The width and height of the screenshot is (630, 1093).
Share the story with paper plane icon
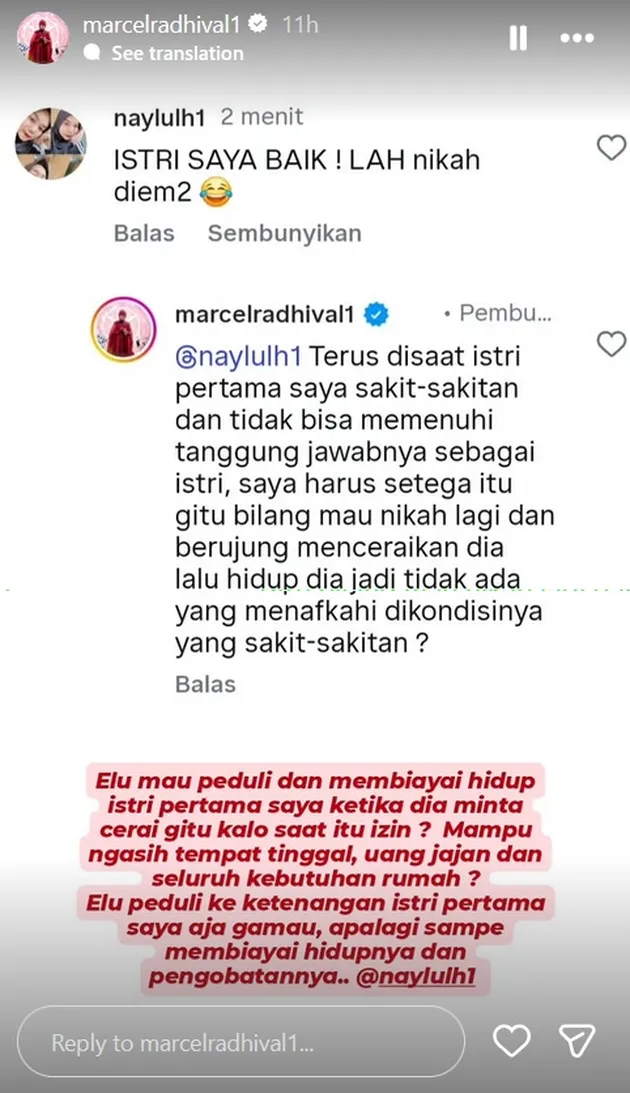[578, 1041]
